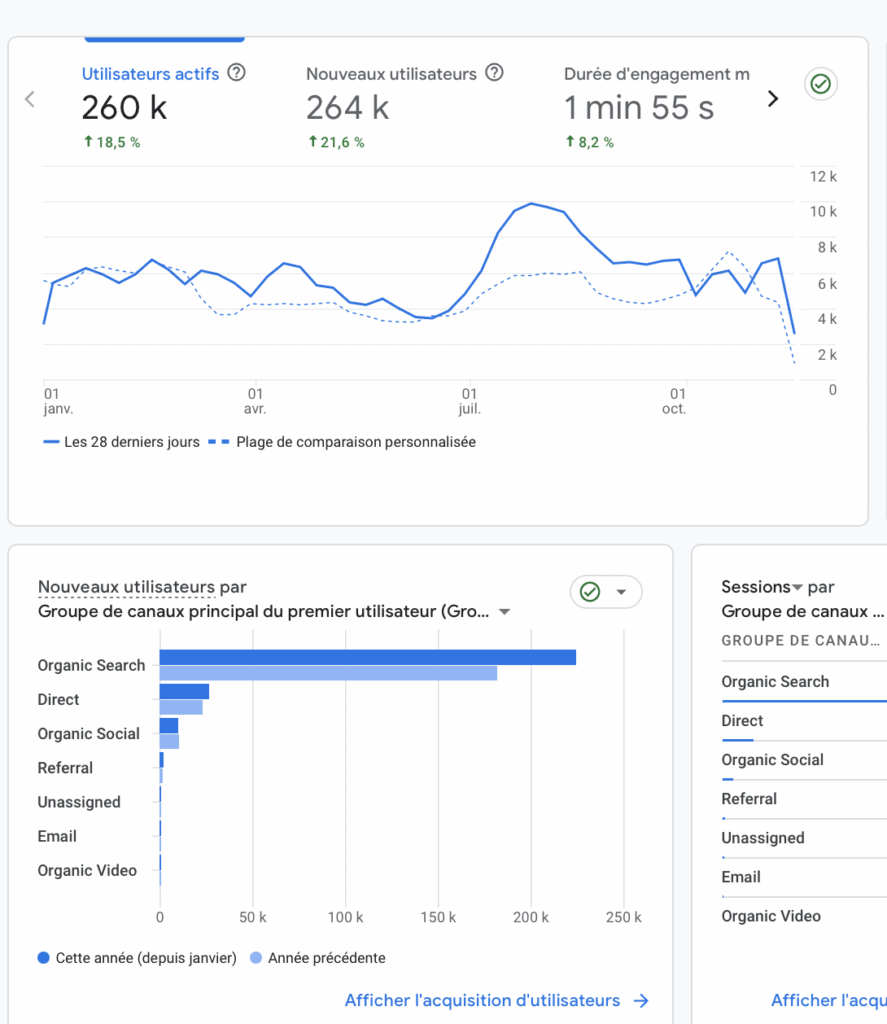Screen dimensions: 887x1024
Task: Click the left arrow for previous metrics
Action: coord(30,98)
